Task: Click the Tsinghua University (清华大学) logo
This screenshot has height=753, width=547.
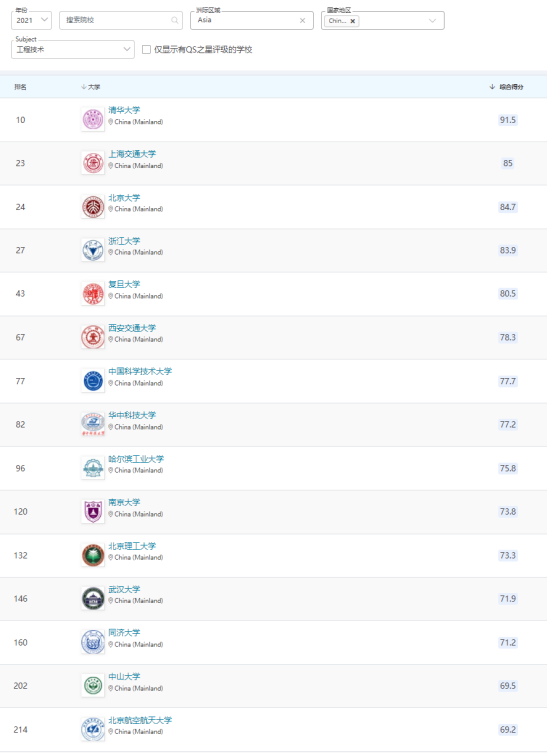Action: coord(93,120)
